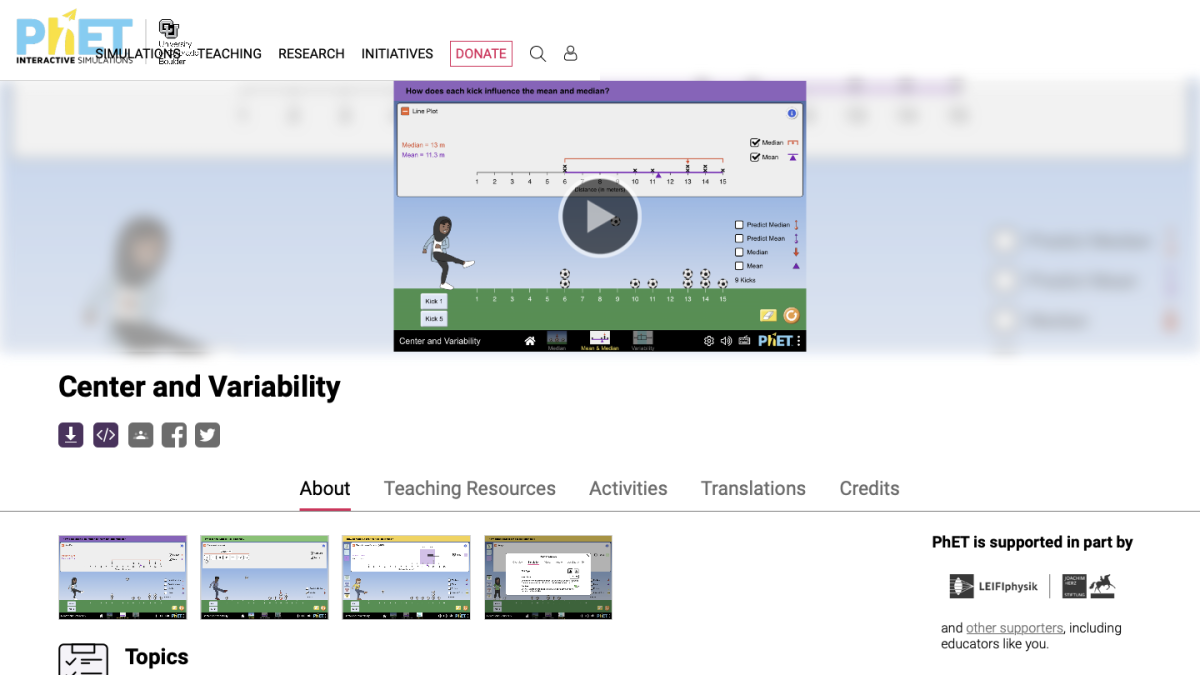Screen dimensions: 1200x675
Task: Share the simulation via the Twitter icon
Action: pos(207,434)
